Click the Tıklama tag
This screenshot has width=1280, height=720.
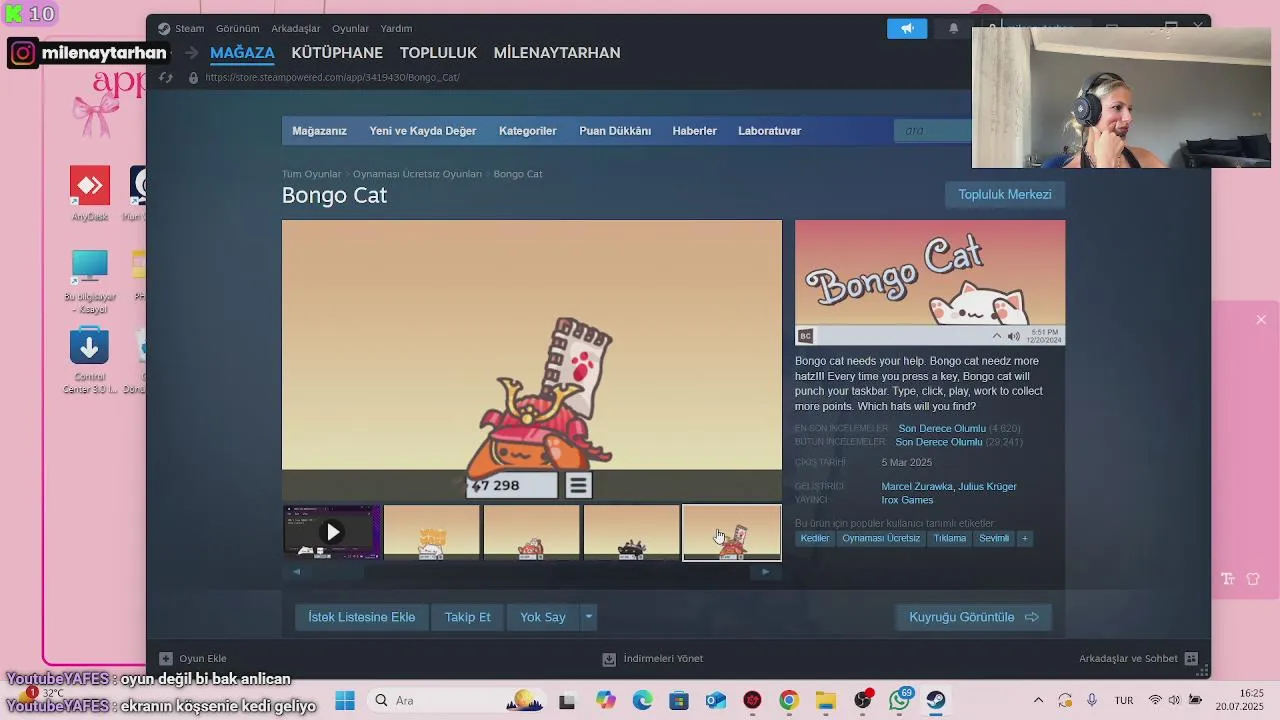(x=950, y=538)
